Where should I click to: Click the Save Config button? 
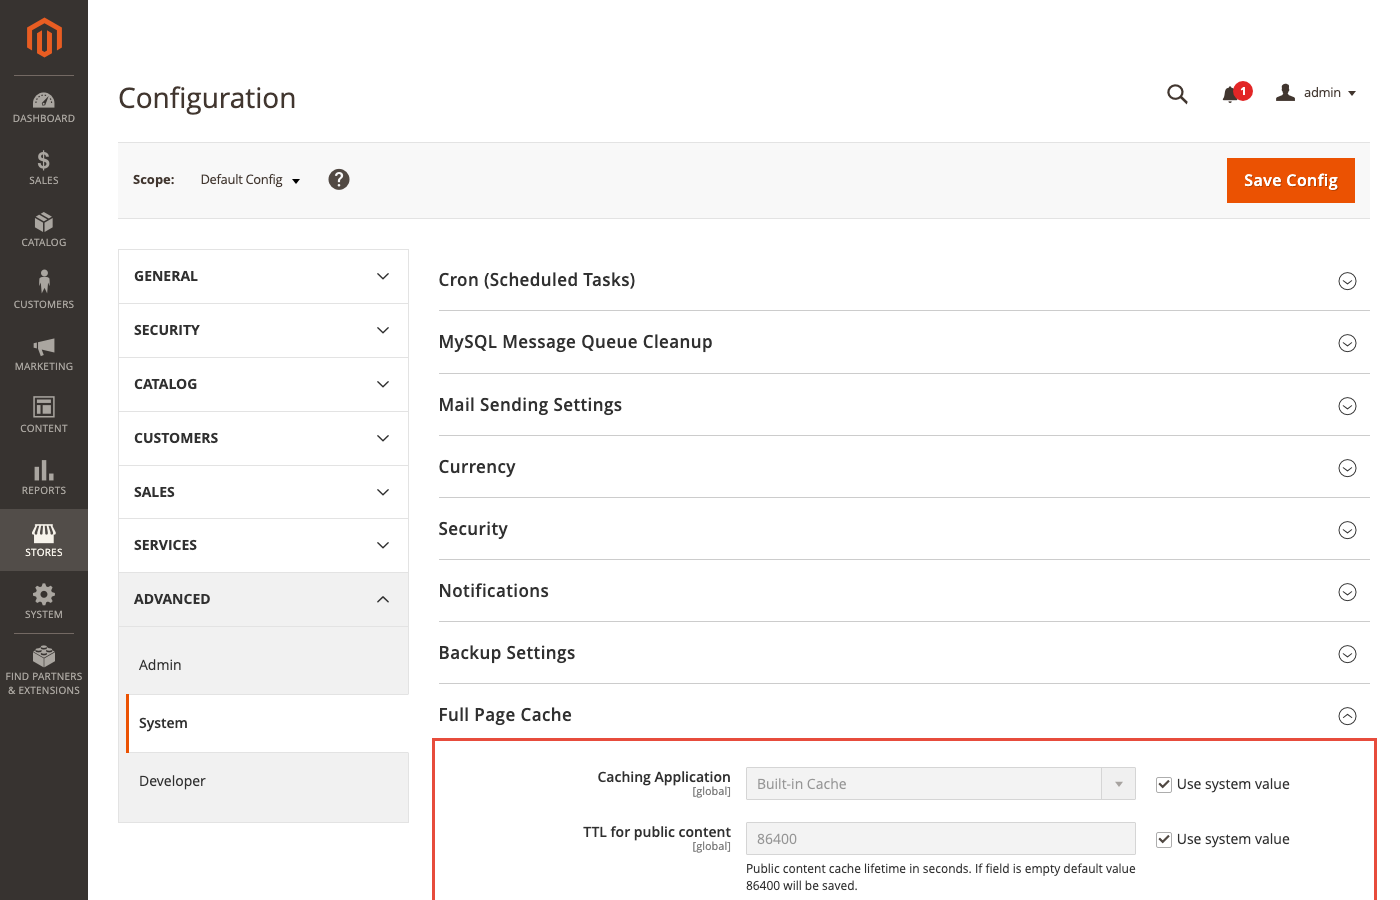1291,180
